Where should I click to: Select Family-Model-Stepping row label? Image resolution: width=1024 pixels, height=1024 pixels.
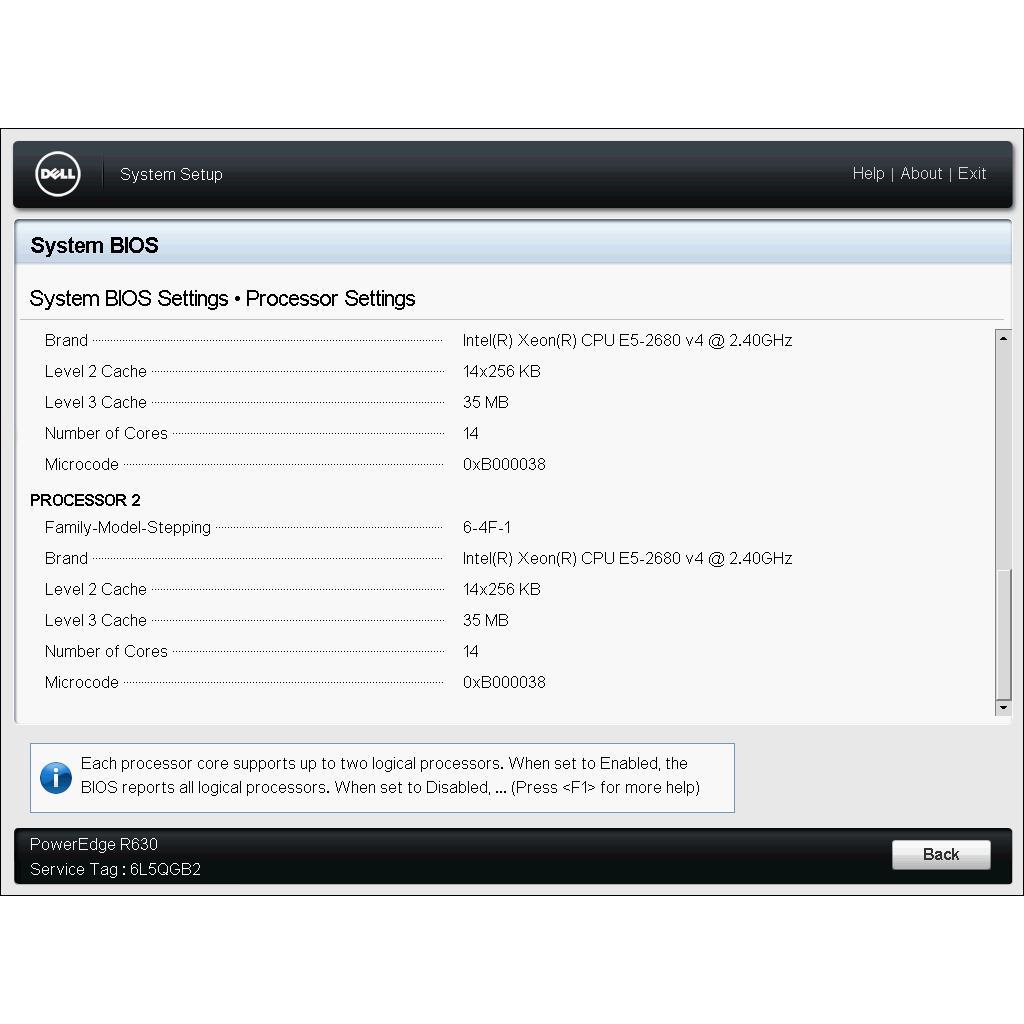[x=127, y=527]
